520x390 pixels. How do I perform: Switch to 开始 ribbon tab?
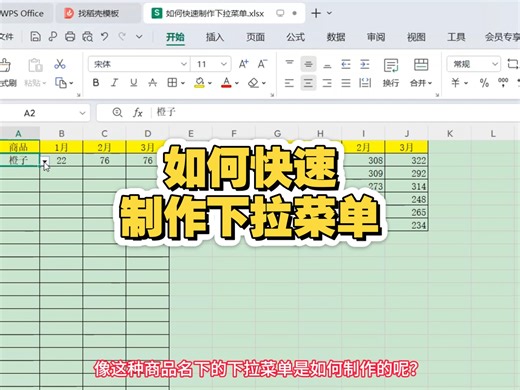click(175, 37)
